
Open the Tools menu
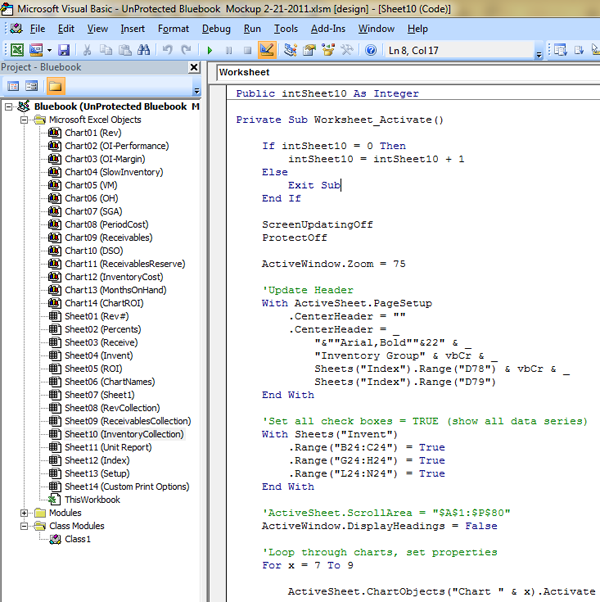(286, 29)
